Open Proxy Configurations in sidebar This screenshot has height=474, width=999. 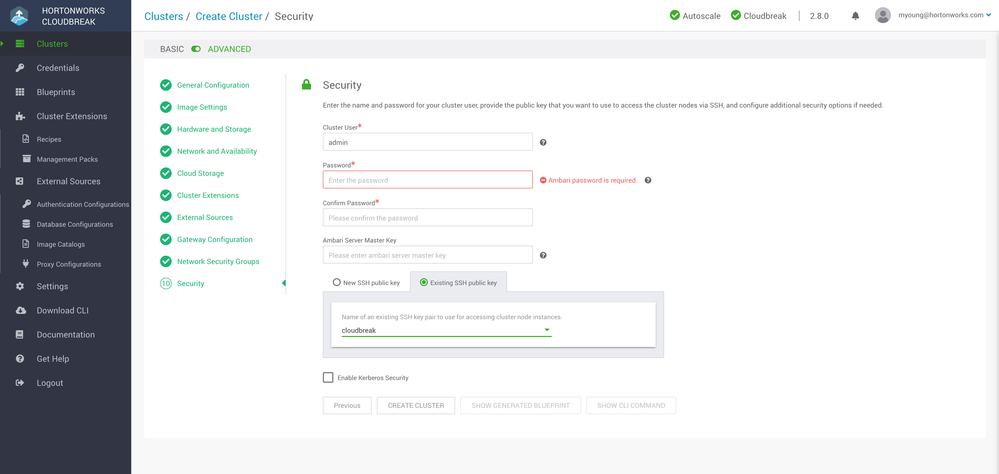[x=69, y=264]
